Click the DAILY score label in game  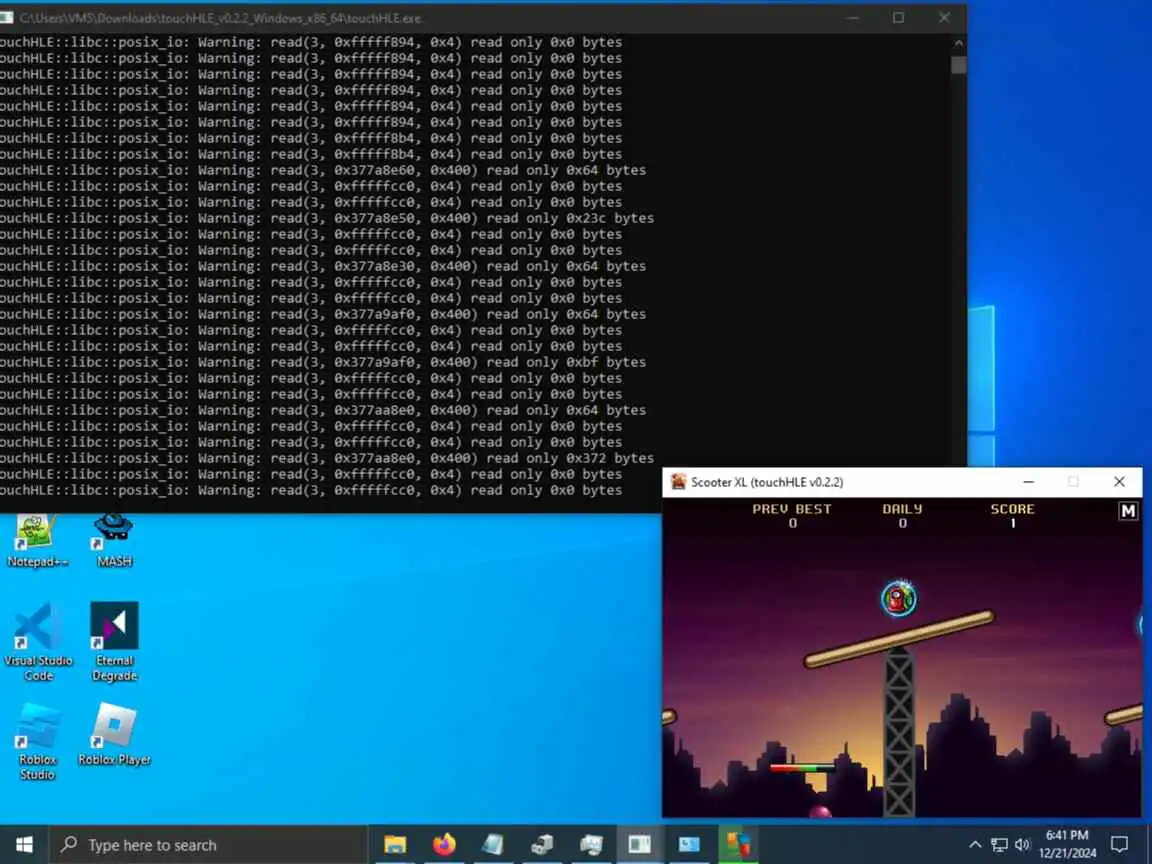click(902, 508)
